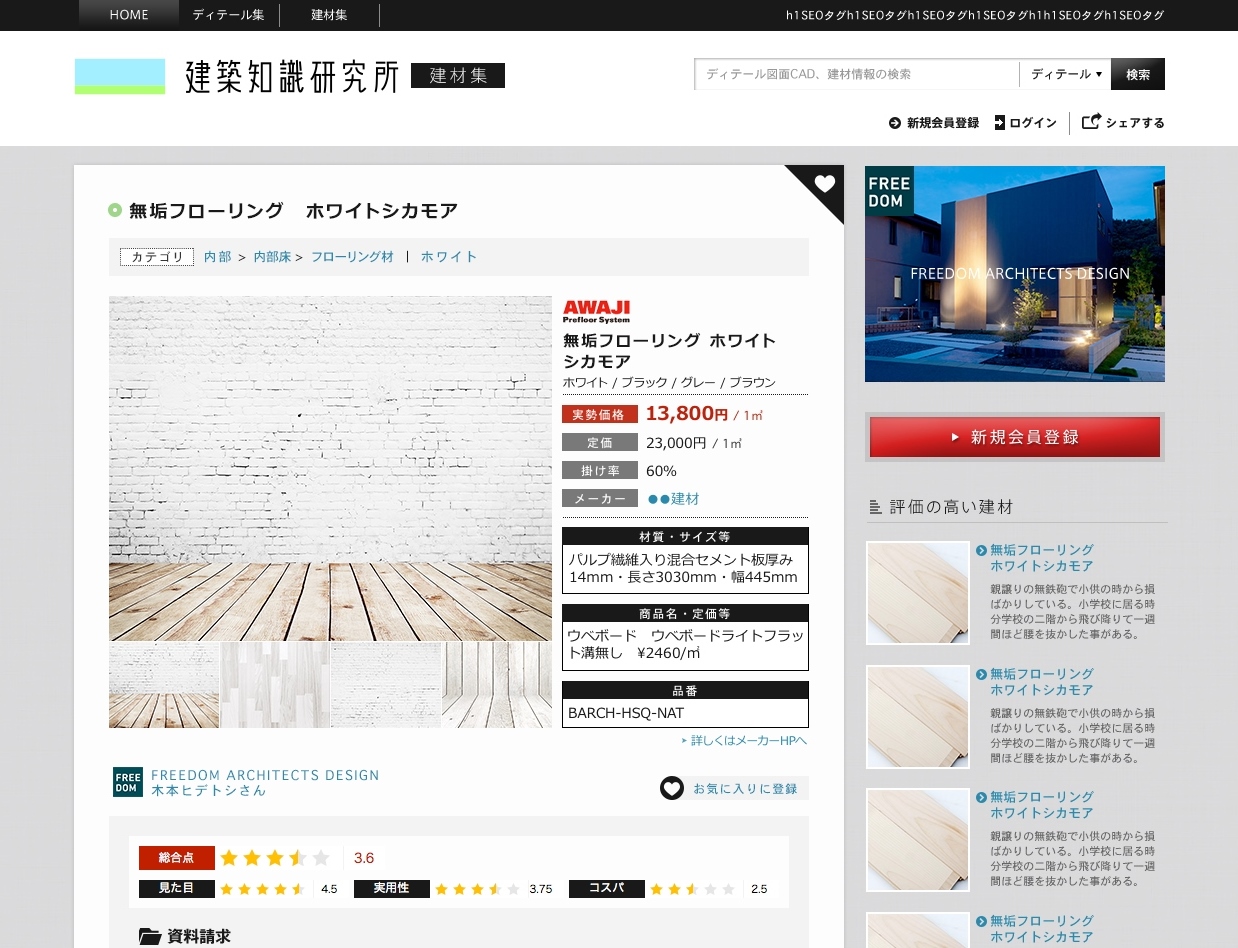Switch to the HOME tab
The image size is (1238, 948).
point(128,15)
